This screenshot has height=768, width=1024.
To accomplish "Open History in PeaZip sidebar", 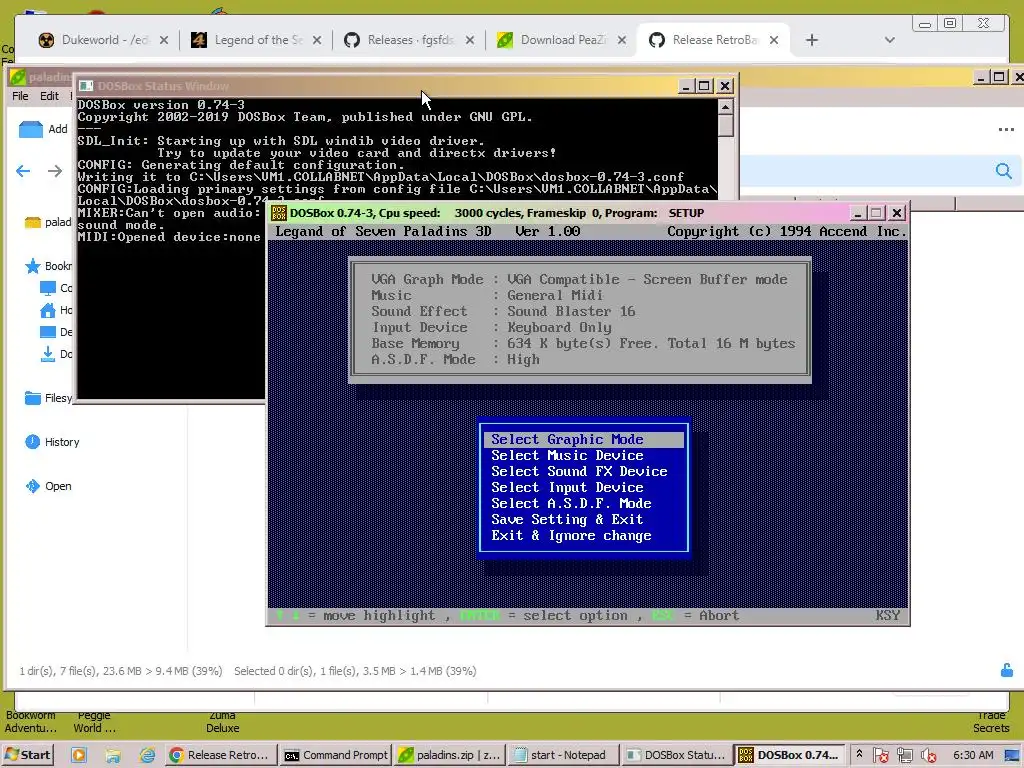I will click(52, 442).
